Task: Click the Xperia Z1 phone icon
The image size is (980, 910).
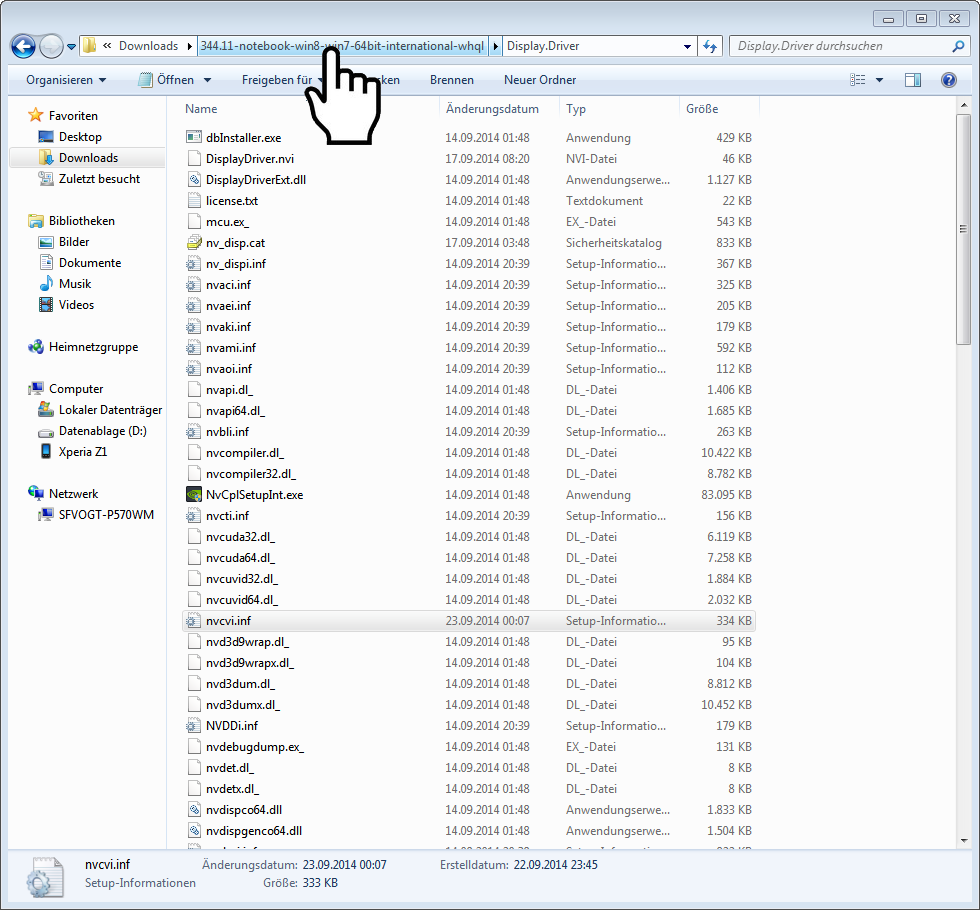Action: (x=46, y=451)
